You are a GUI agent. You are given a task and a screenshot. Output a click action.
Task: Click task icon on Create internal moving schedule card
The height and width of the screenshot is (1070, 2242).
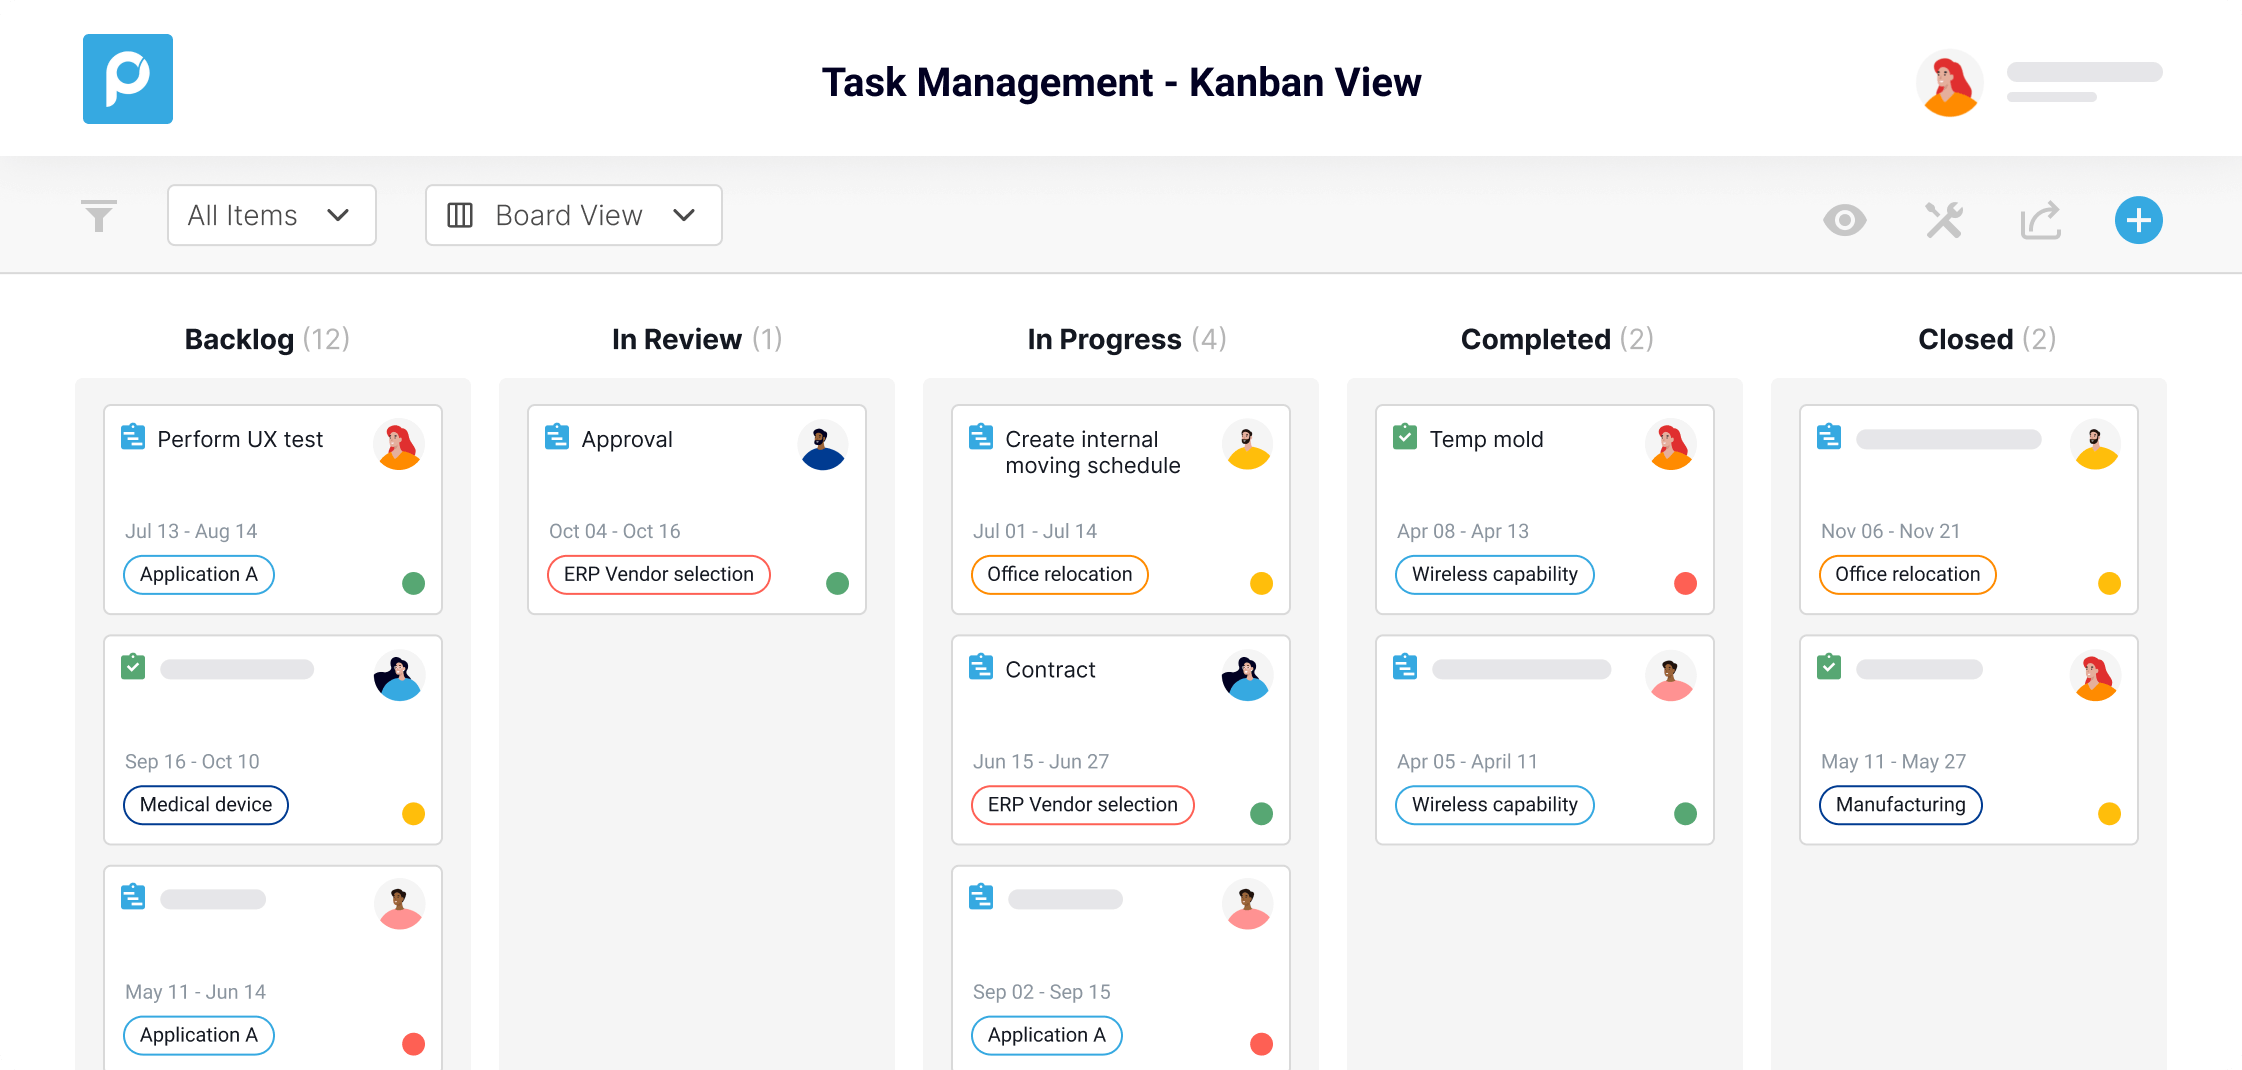(981, 437)
